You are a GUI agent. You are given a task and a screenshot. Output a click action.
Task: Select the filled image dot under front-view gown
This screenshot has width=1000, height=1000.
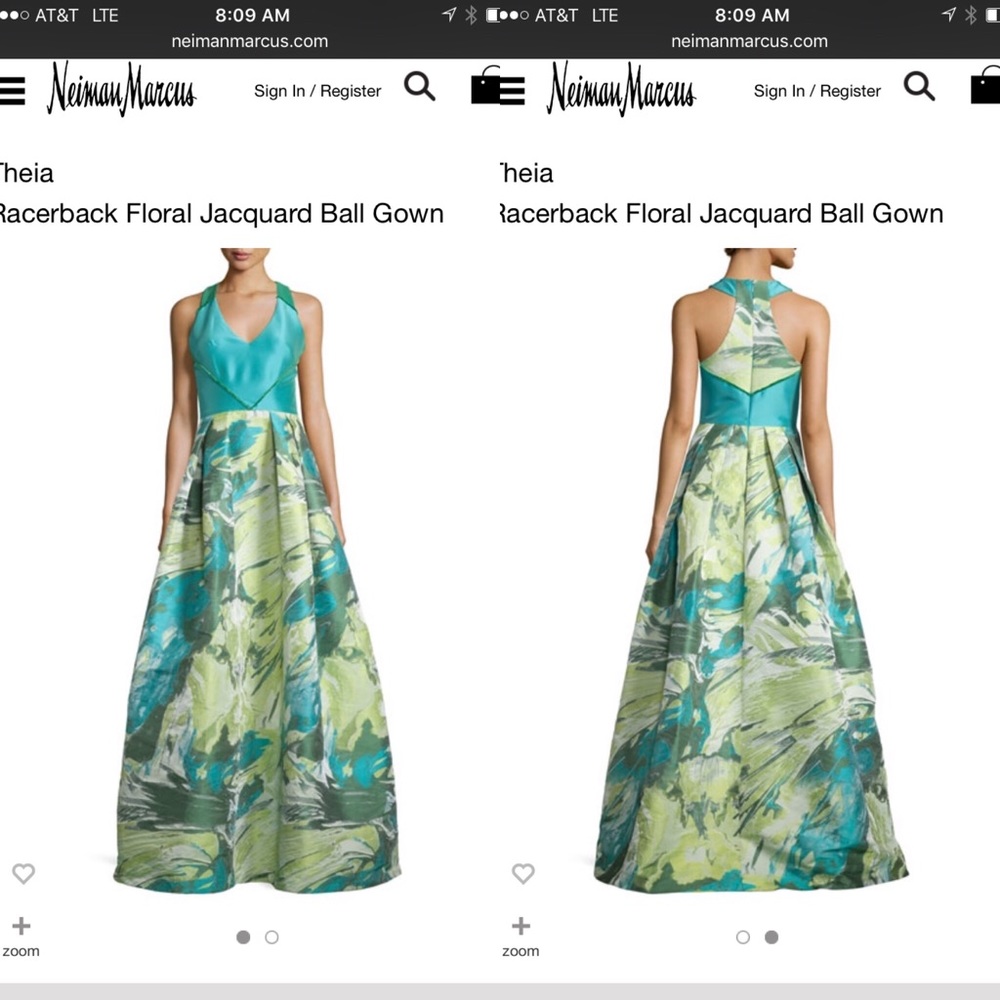(x=243, y=937)
